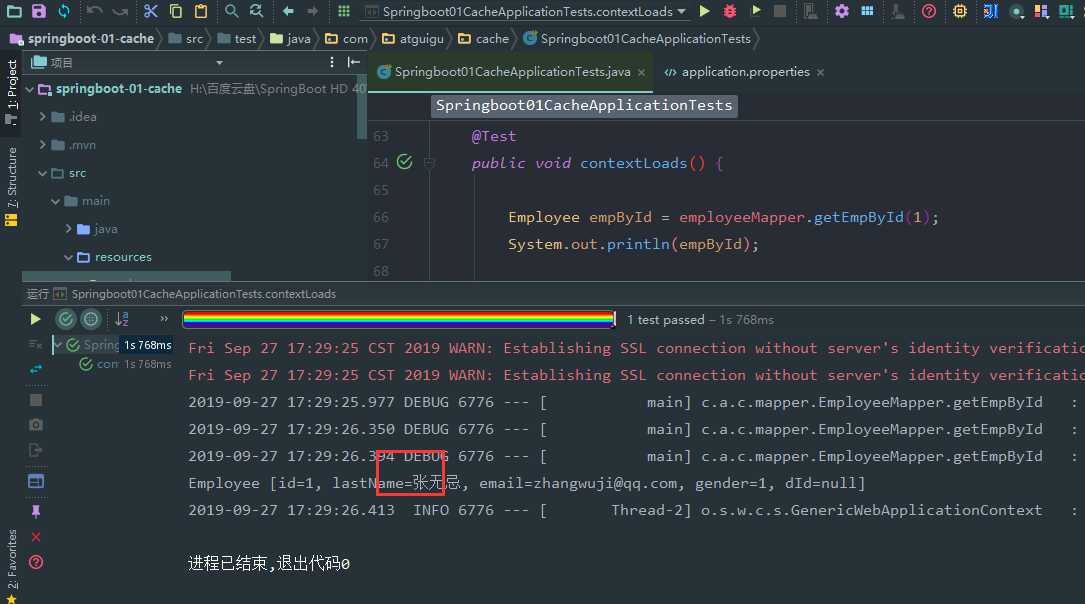This screenshot has height=604, width=1085.
Task: Expand the java folder in tree
Action: tap(69, 228)
